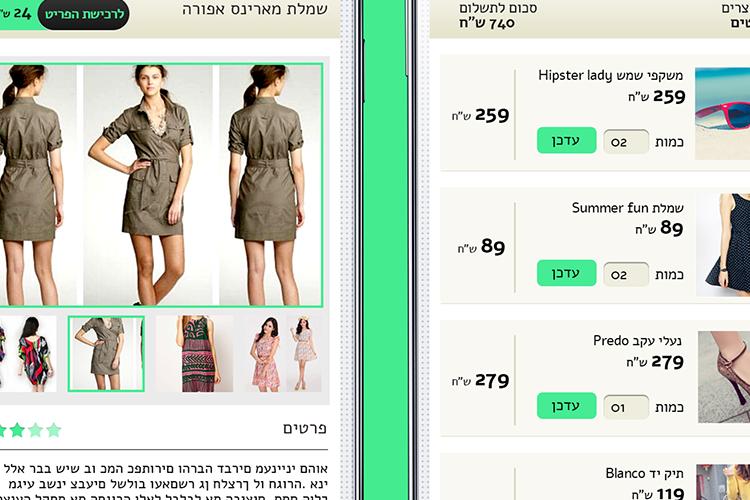Open the polka dot dress product image
750x500 pixels.
point(723,245)
